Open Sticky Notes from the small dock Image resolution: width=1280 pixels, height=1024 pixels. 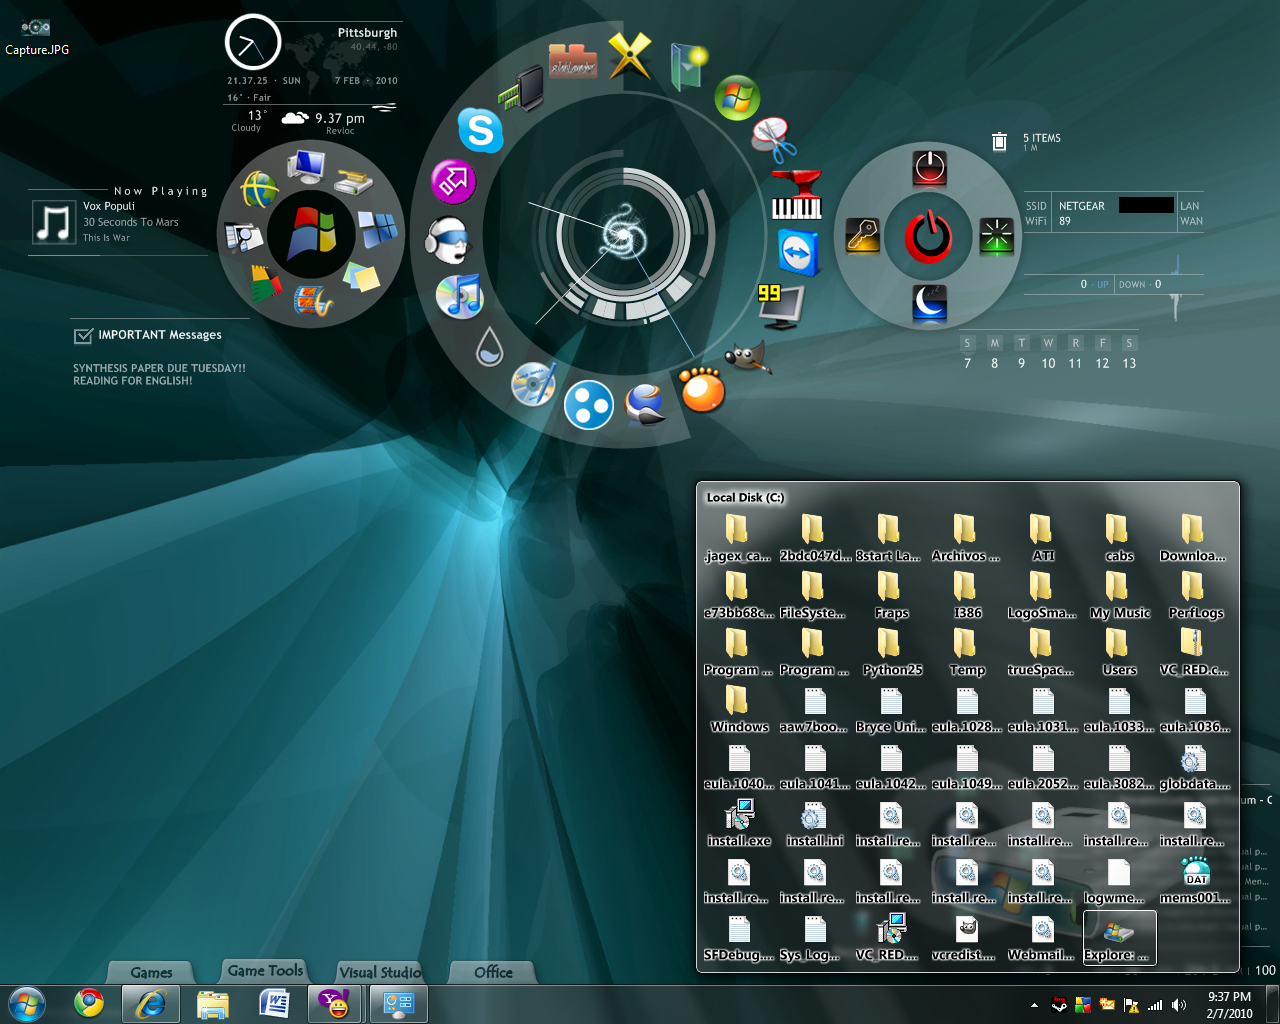pos(361,277)
